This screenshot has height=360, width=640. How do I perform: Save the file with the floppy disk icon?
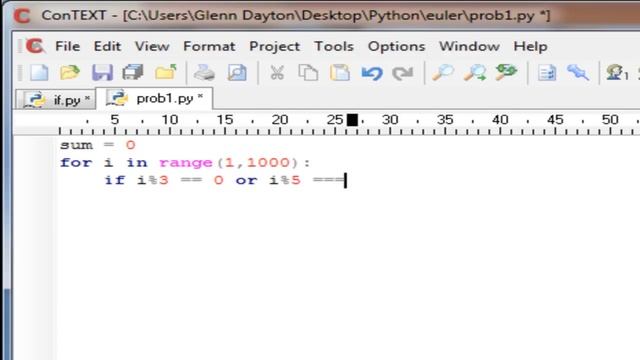coord(102,73)
